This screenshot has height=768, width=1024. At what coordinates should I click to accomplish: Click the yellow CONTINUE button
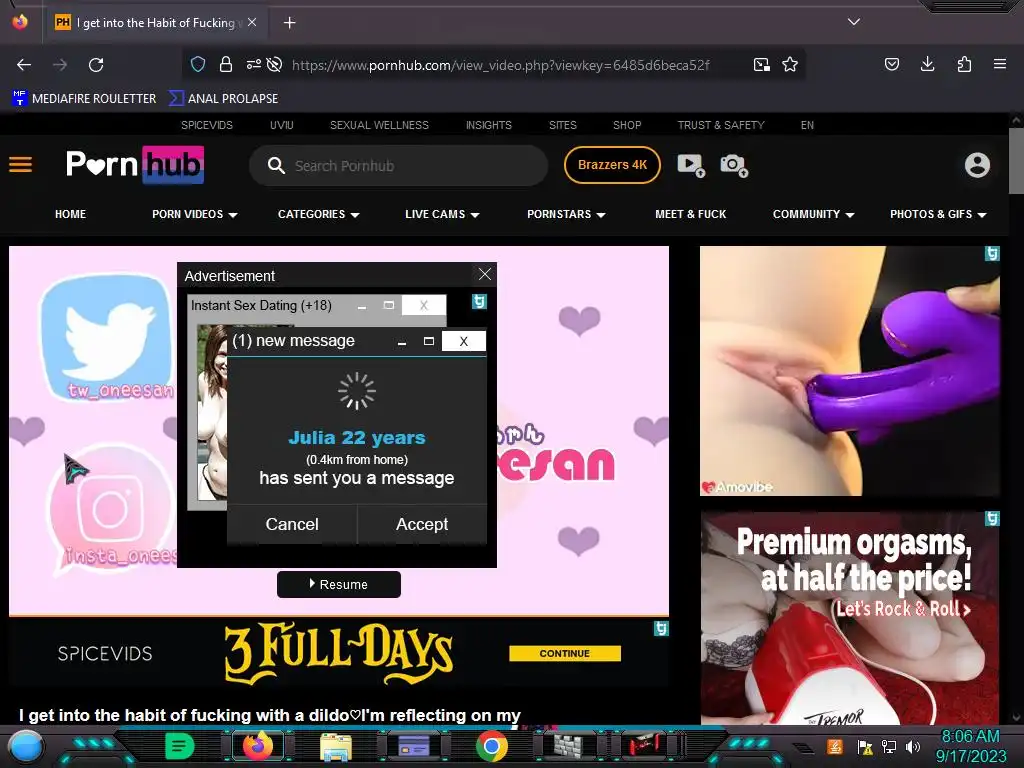click(565, 653)
